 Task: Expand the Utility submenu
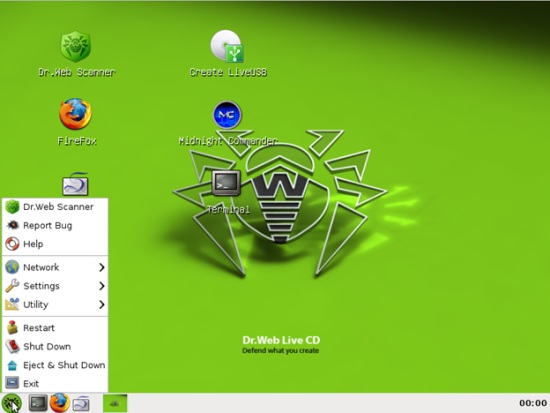click(55, 305)
